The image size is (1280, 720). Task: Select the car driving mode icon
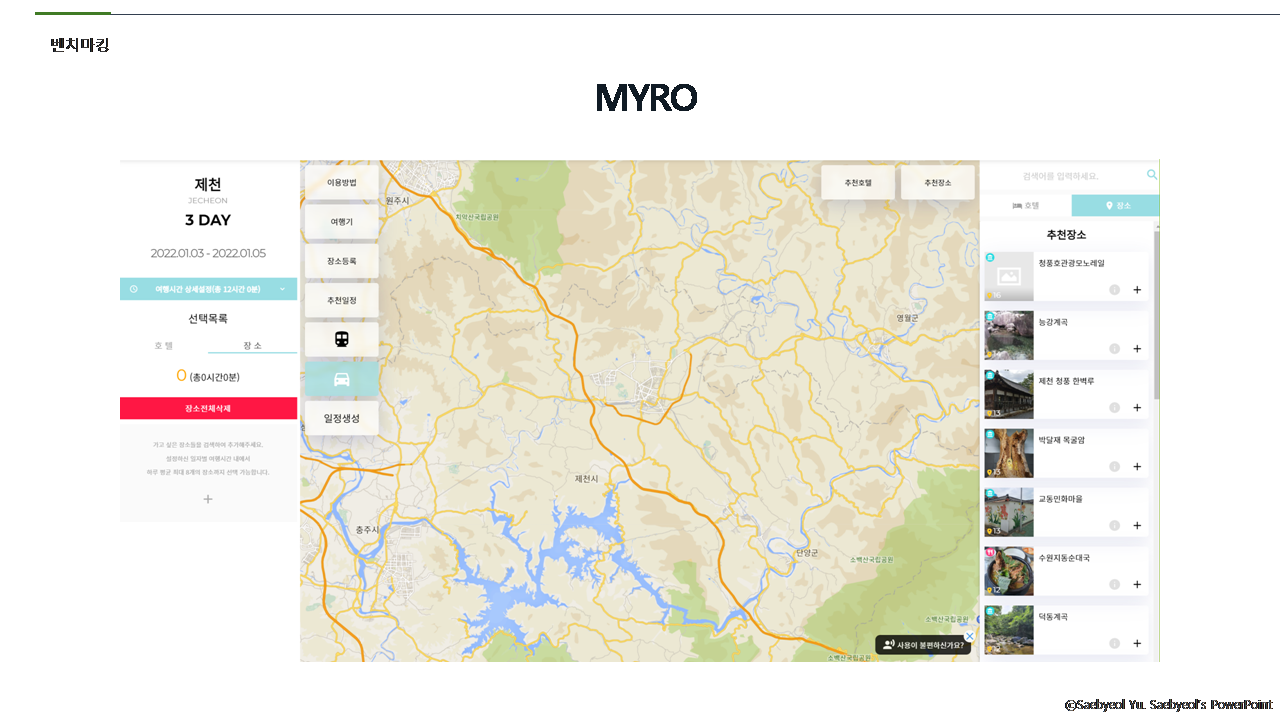tap(342, 379)
